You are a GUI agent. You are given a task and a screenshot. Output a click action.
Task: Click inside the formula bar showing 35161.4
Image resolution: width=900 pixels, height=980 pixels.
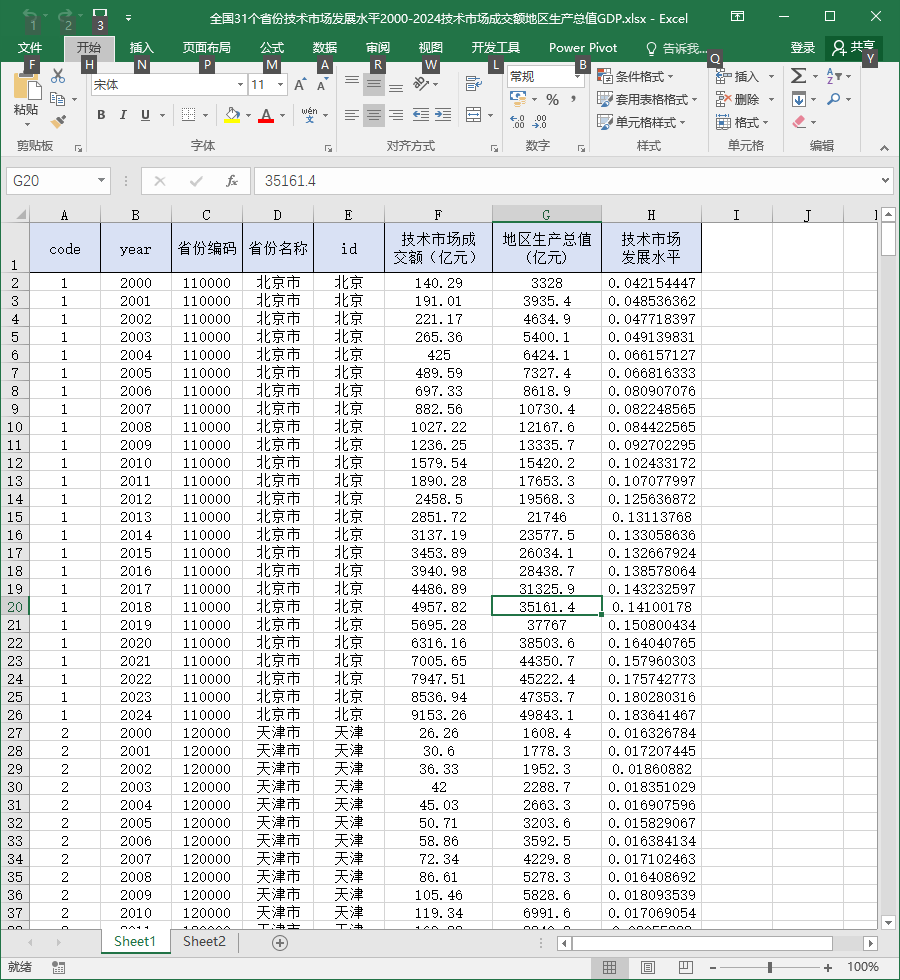tap(572, 181)
